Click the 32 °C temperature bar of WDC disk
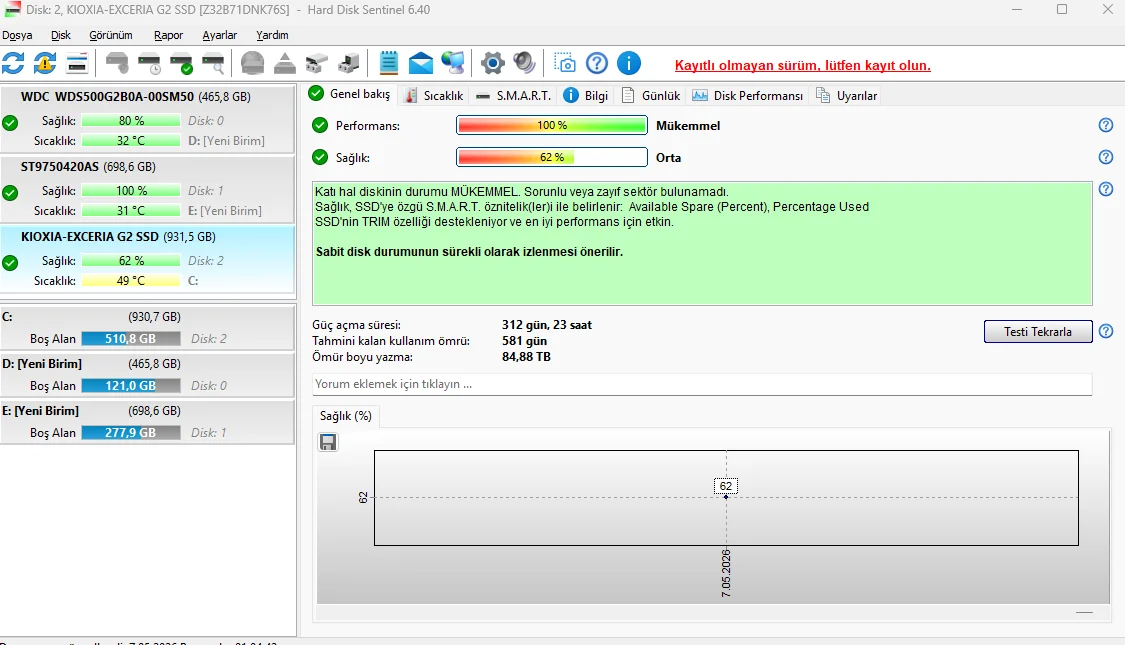Viewport: 1125px width, 645px height. click(x=131, y=141)
